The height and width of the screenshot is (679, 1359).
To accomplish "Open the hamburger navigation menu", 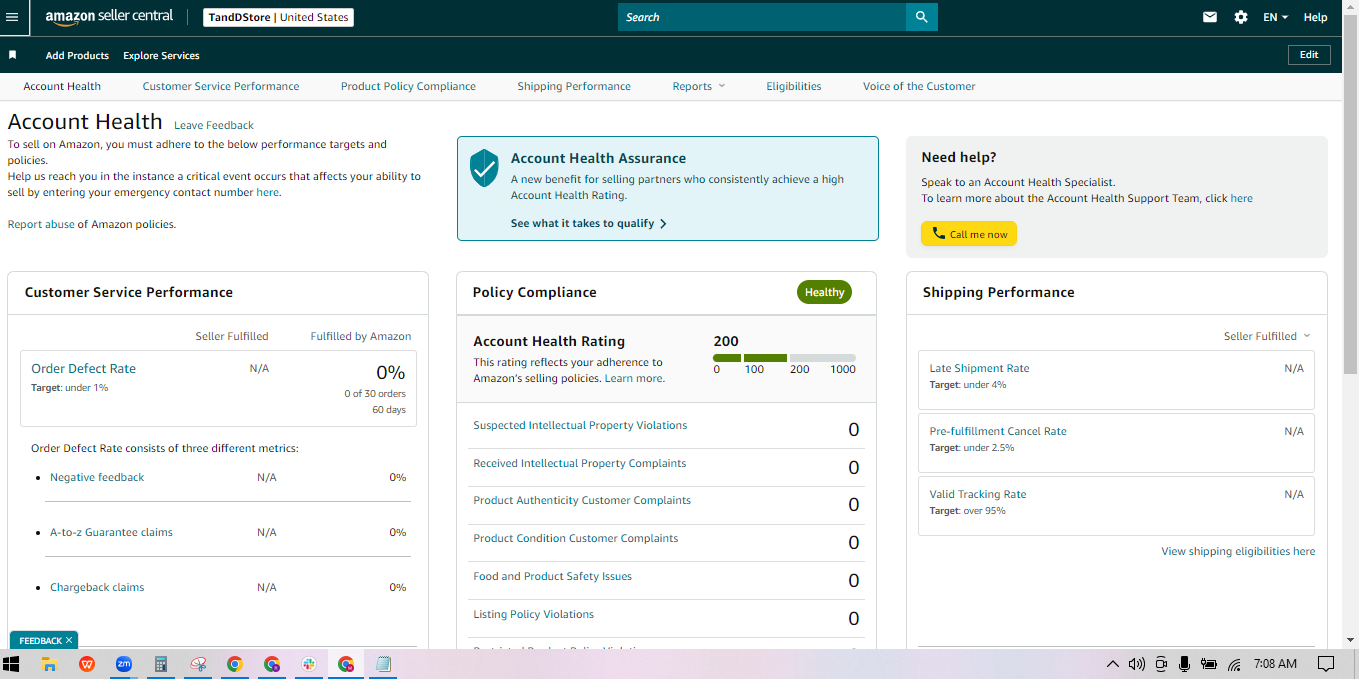I will click(12, 17).
